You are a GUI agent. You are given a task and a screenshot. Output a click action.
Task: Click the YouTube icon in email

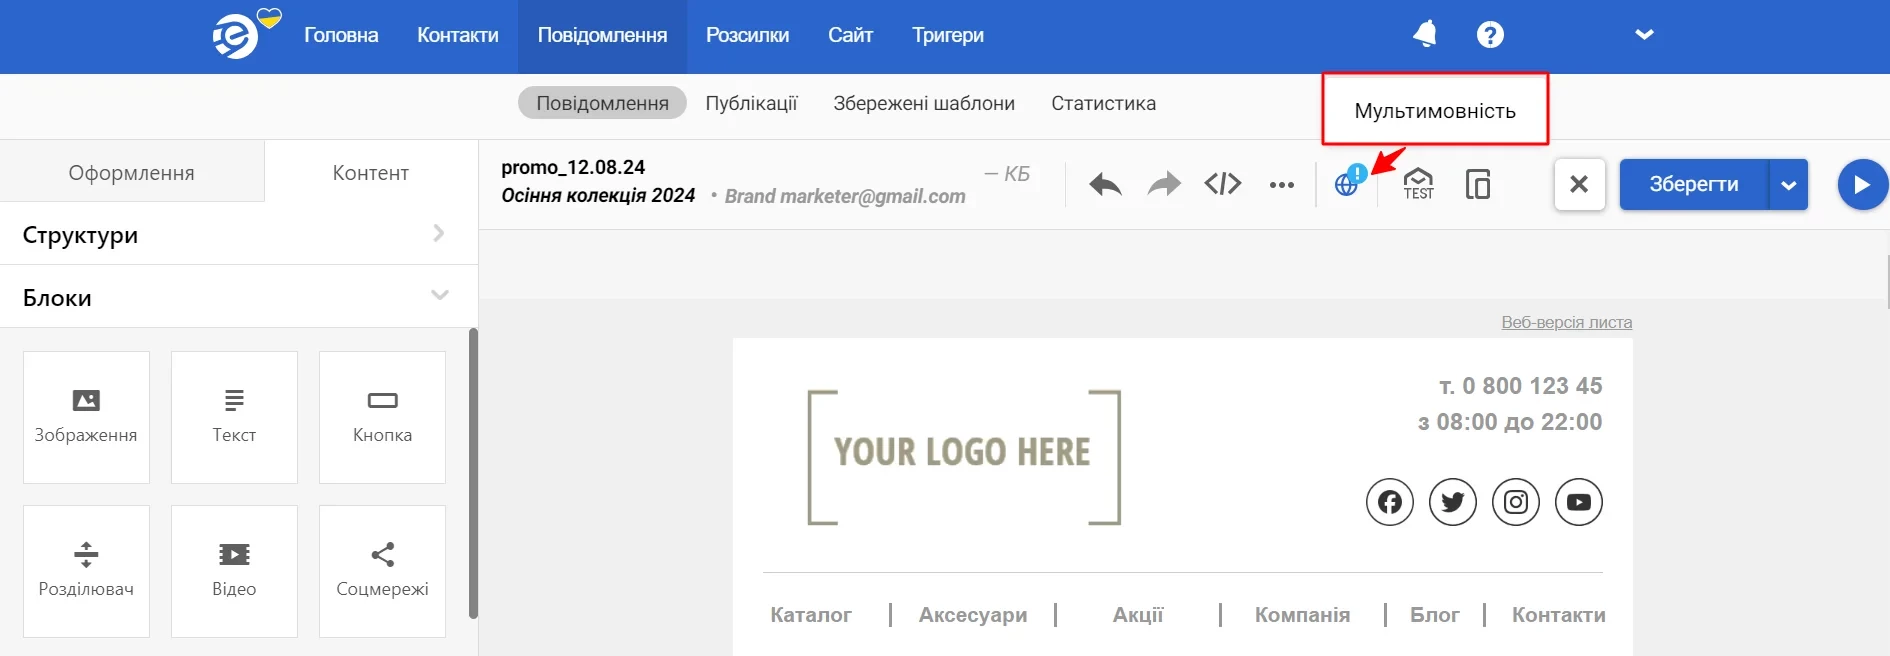tap(1579, 502)
